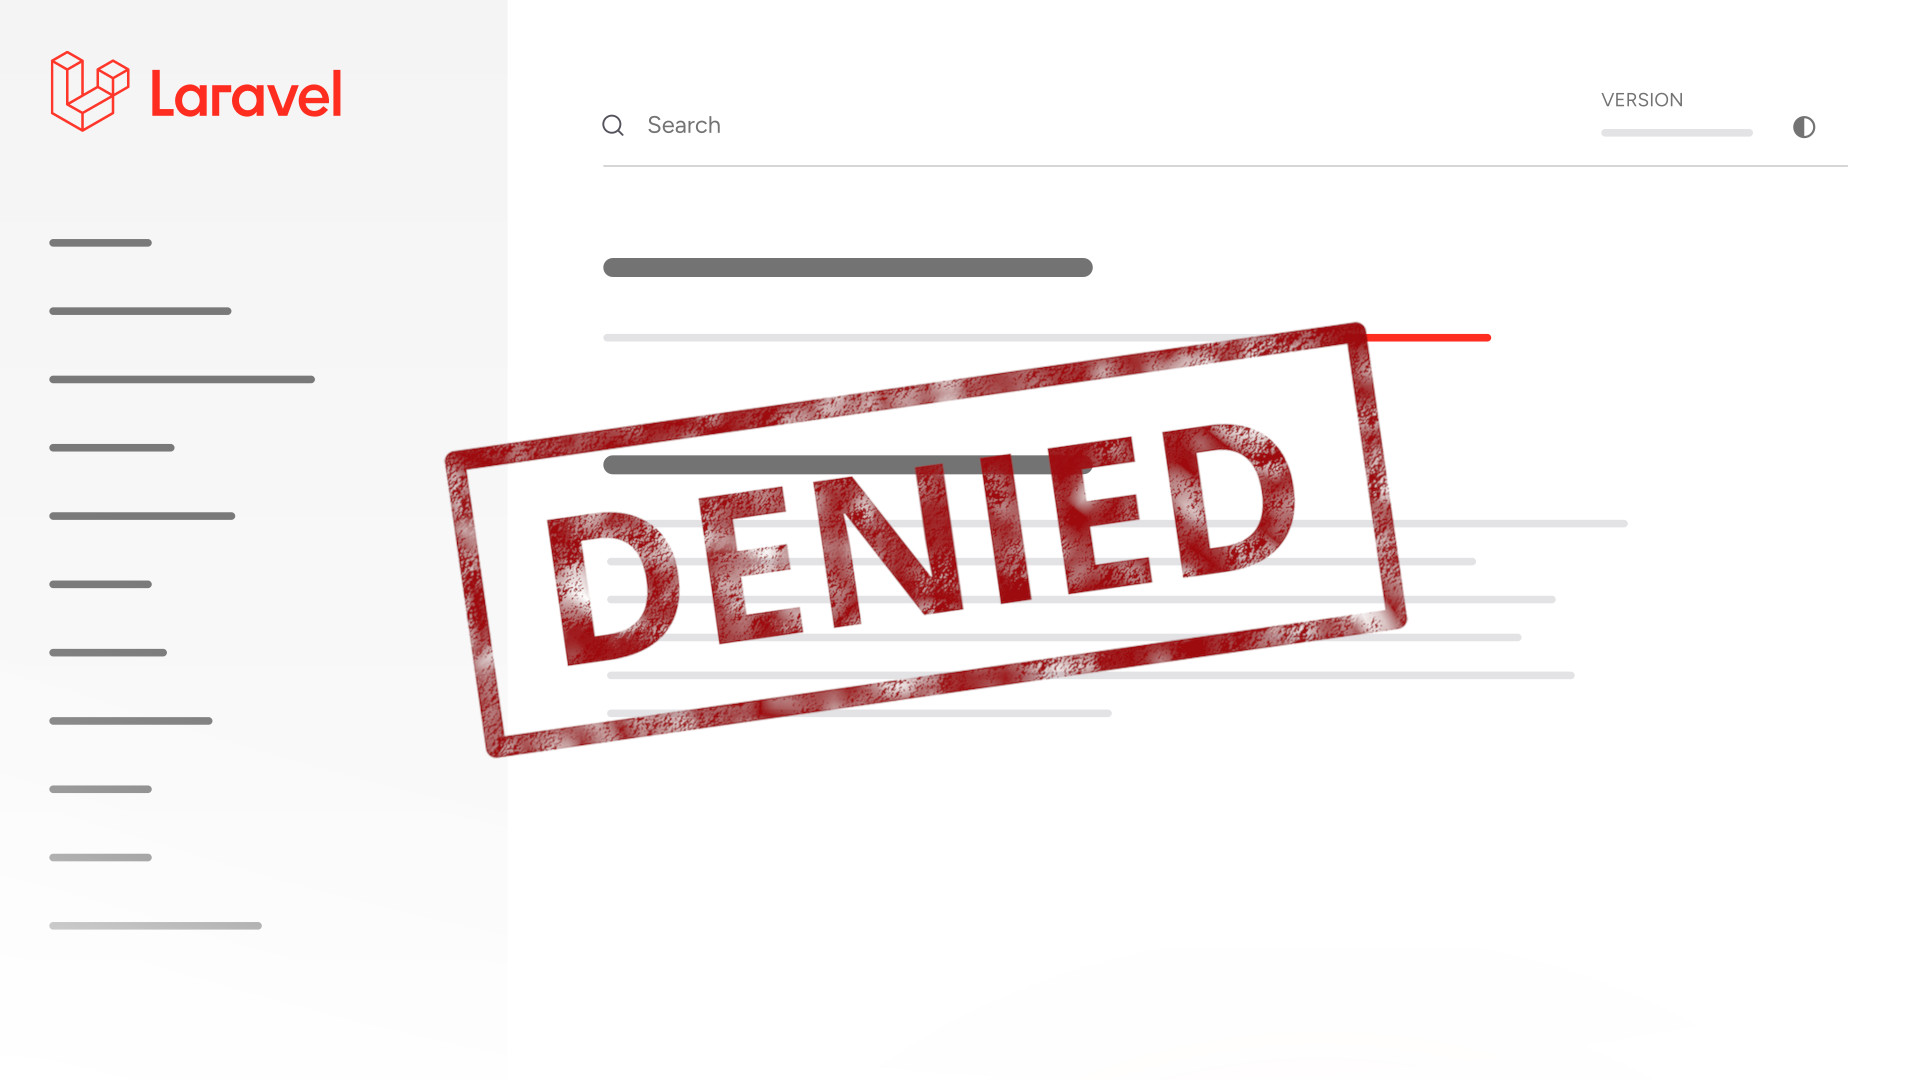Open the seventh sidebar navigation item
Screen dimensions: 1920x1080
pyautogui.click(x=108, y=652)
